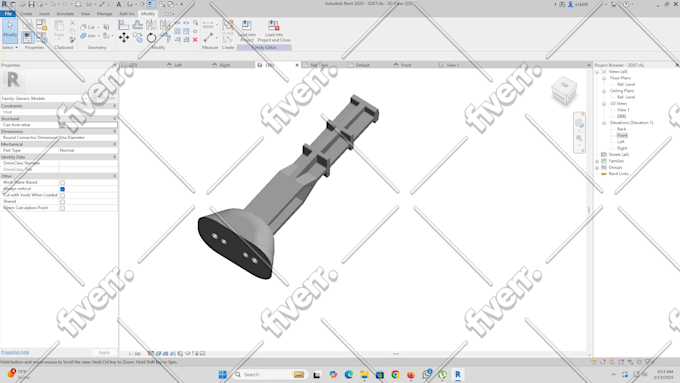Screen dimensions: 680x383
Task: Collapse the Floor Plans node
Action: click(604, 78)
